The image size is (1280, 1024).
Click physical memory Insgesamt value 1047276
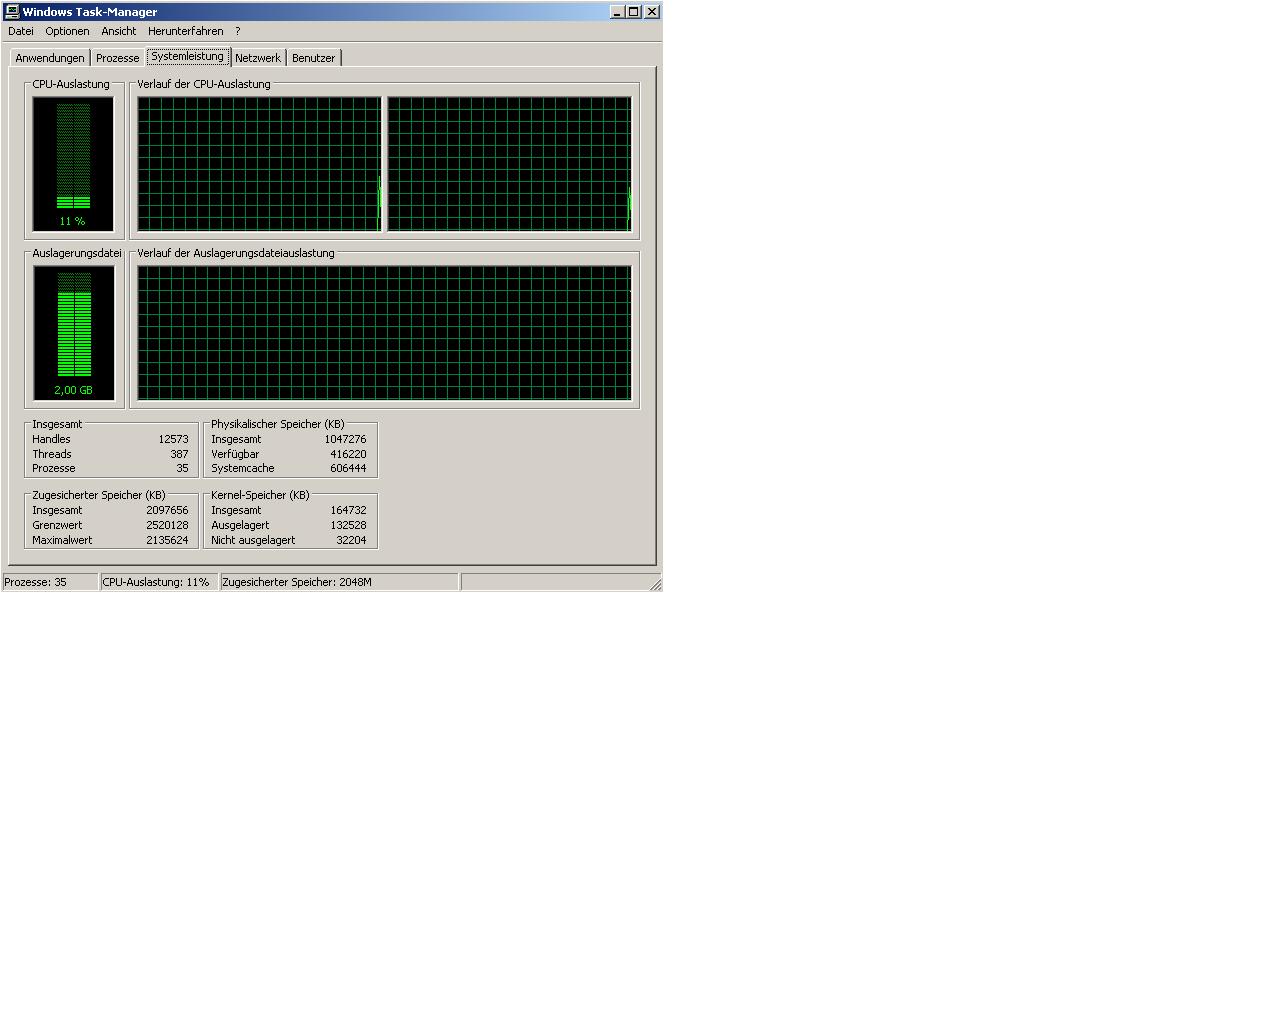pos(345,439)
